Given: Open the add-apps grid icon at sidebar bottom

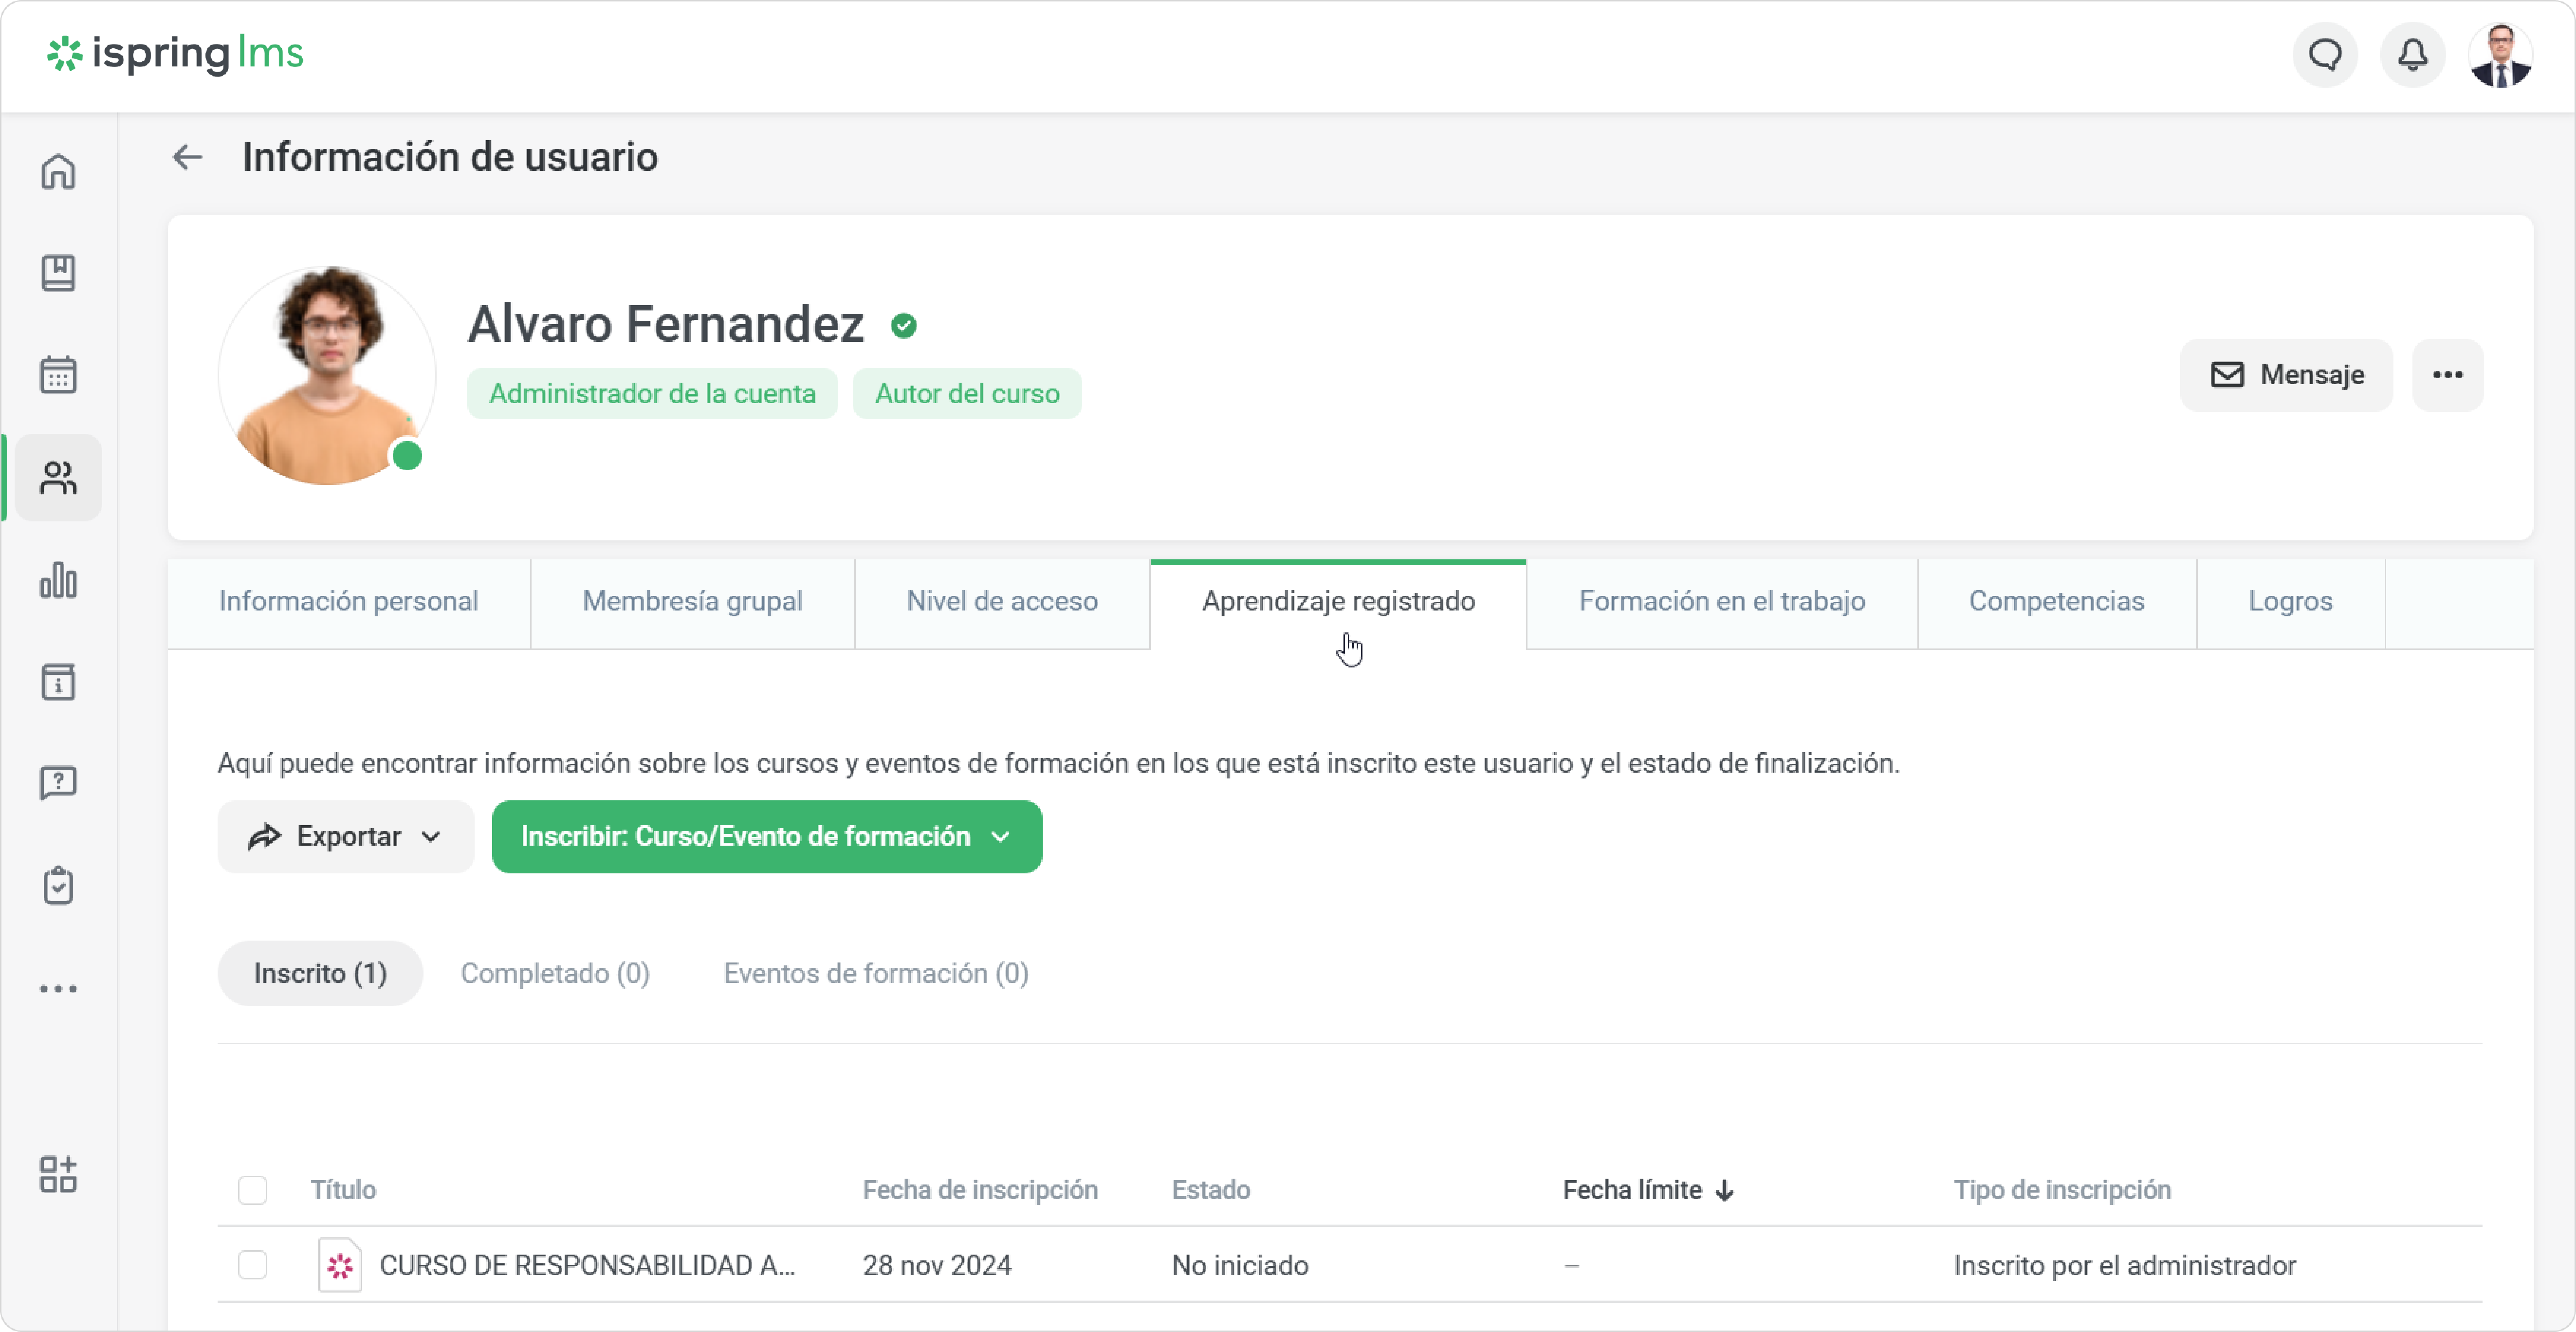Looking at the screenshot, I should pos(58,1174).
